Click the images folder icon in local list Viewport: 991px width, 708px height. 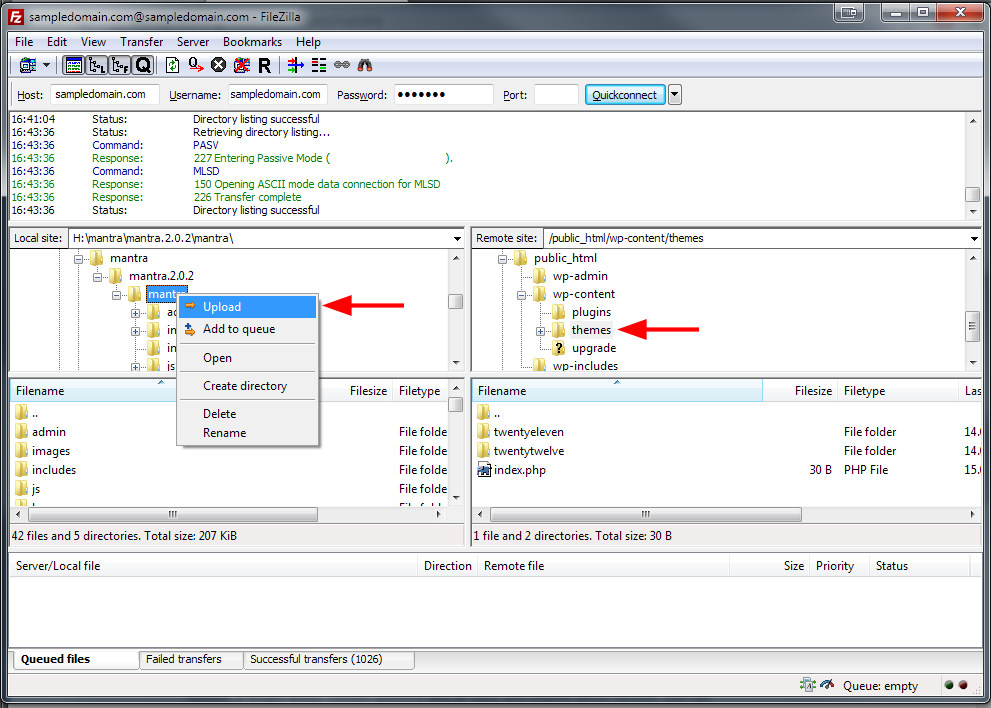pyautogui.click(x=21, y=451)
